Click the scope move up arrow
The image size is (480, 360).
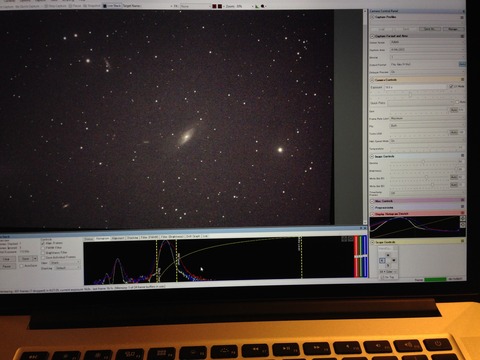[x=388, y=255]
